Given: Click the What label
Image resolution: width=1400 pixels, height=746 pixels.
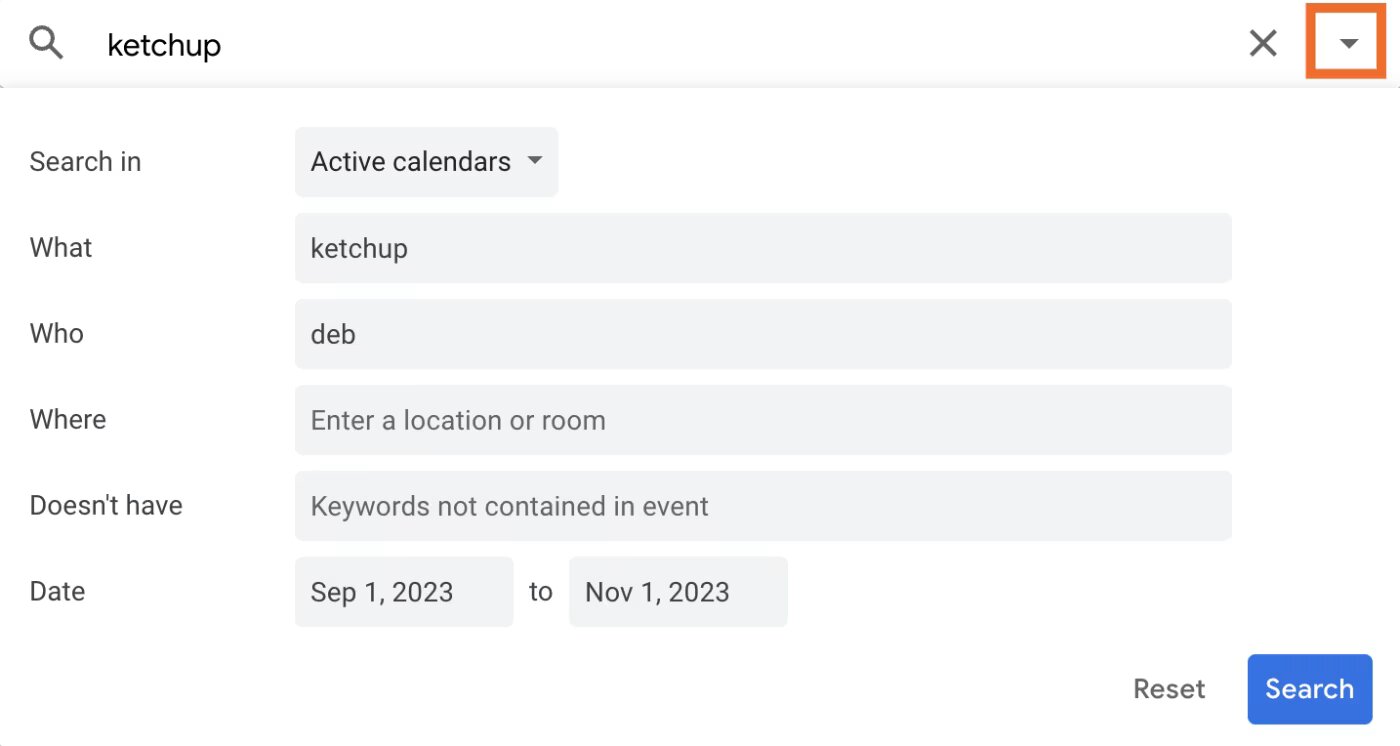Looking at the screenshot, I should pos(61,248).
